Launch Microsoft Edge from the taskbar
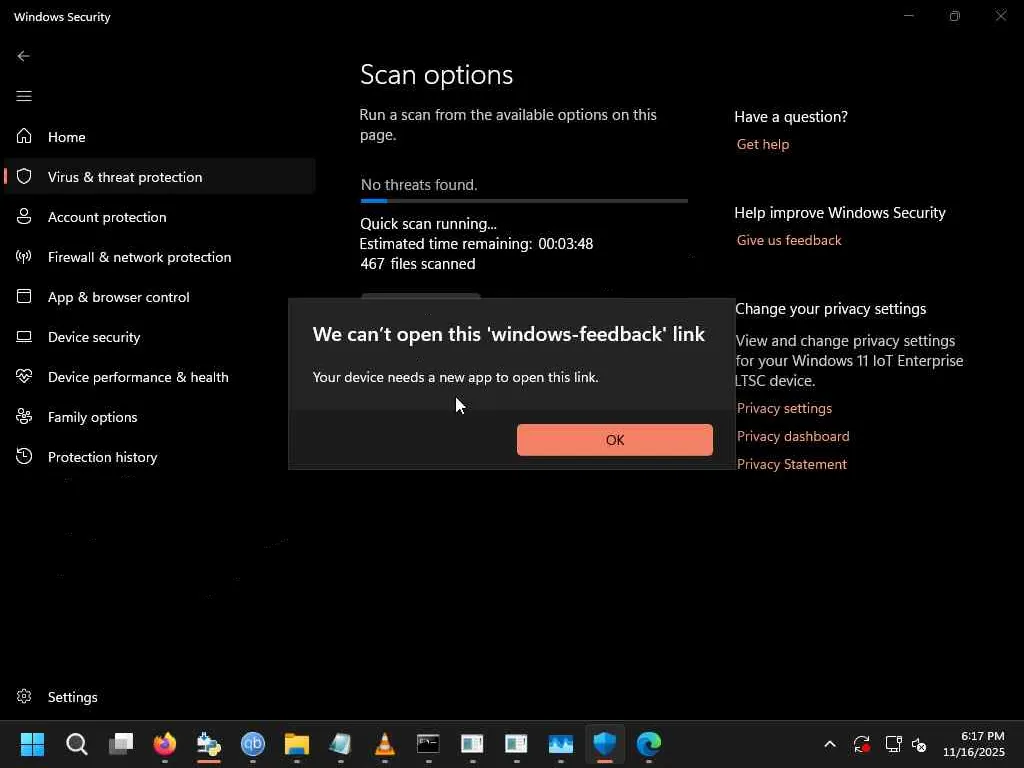 point(648,743)
